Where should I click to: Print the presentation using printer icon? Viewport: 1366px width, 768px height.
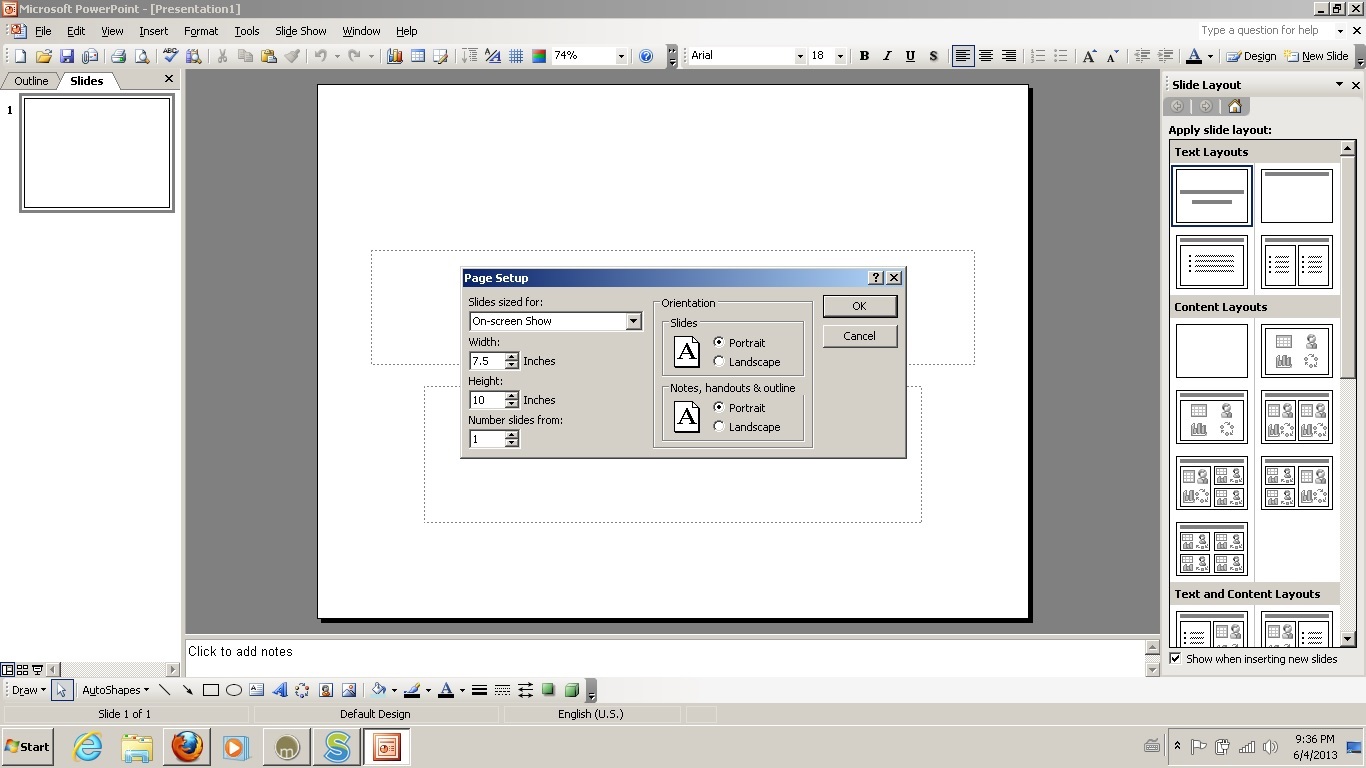coord(118,56)
